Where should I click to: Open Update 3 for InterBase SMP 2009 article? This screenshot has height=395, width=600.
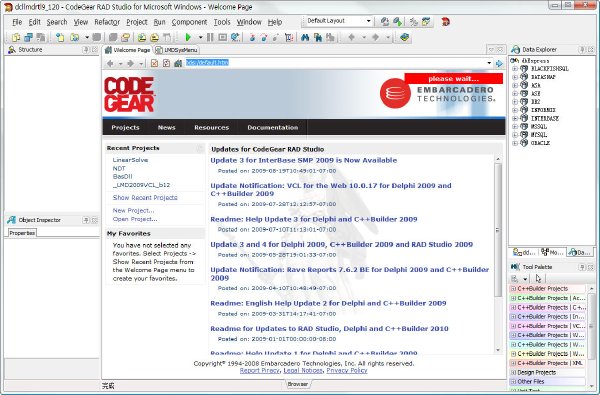coord(303,160)
